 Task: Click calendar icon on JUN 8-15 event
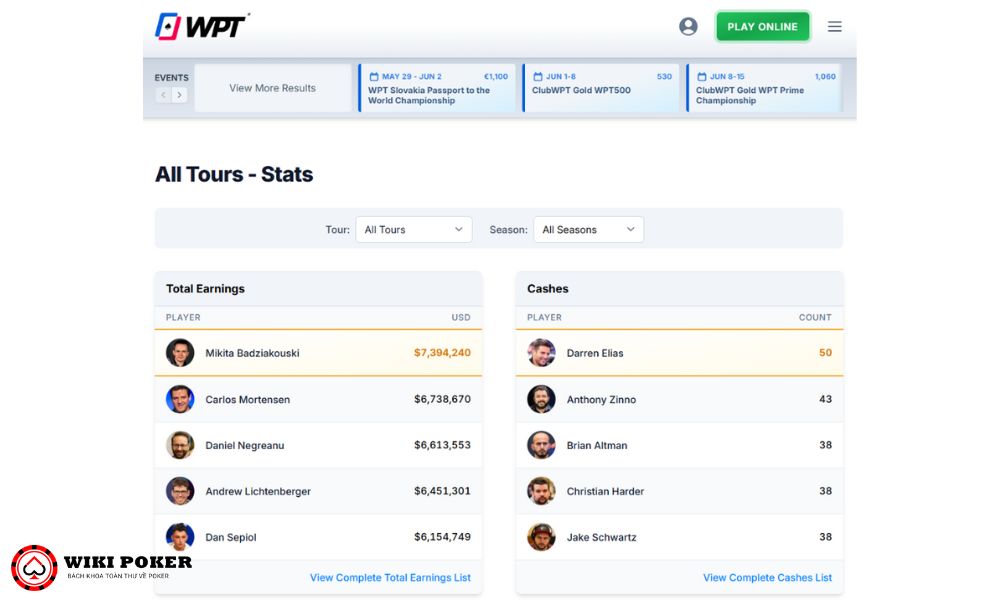point(702,77)
